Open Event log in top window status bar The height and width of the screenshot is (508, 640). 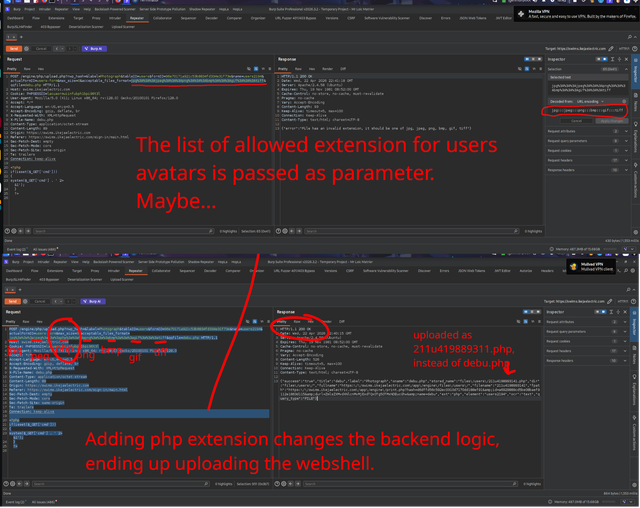pyautogui.click(x=16, y=249)
